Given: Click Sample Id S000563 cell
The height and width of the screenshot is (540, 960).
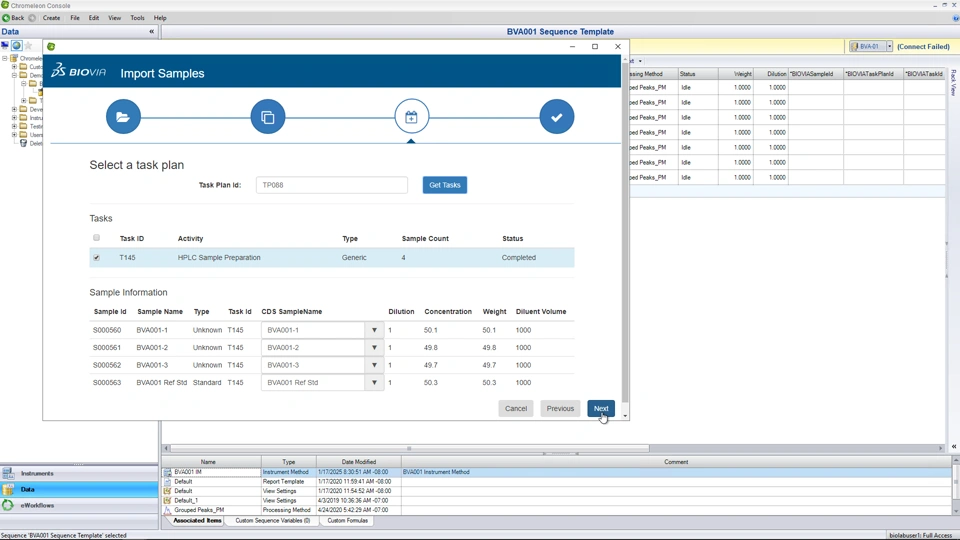Looking at the screenshot, I should (x=107, y=383).
